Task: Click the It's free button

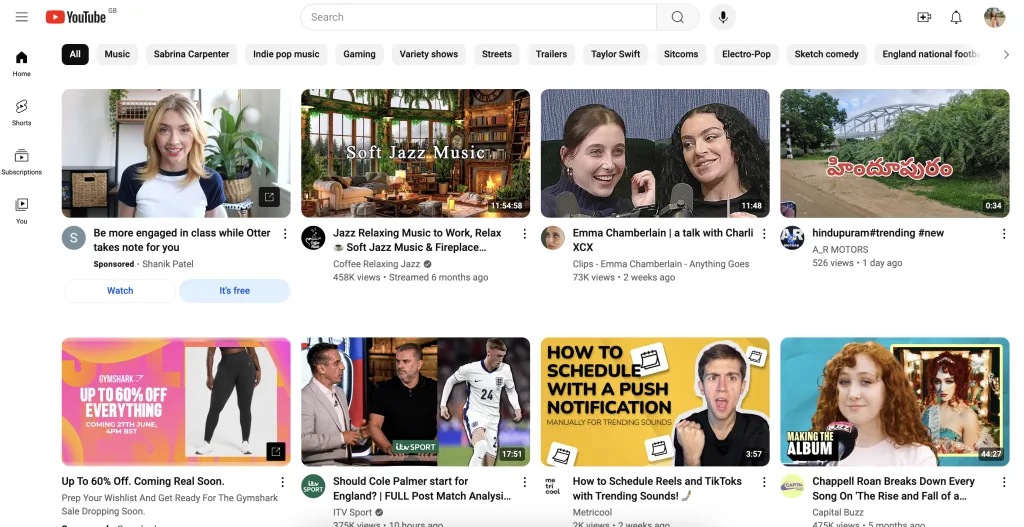Action: pyautogui.click(x=234, y=291)
